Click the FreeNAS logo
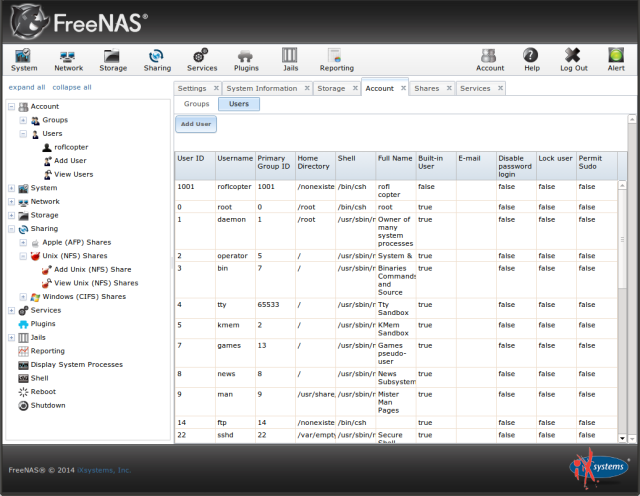 pyautogui.click(x=79, y=22)
